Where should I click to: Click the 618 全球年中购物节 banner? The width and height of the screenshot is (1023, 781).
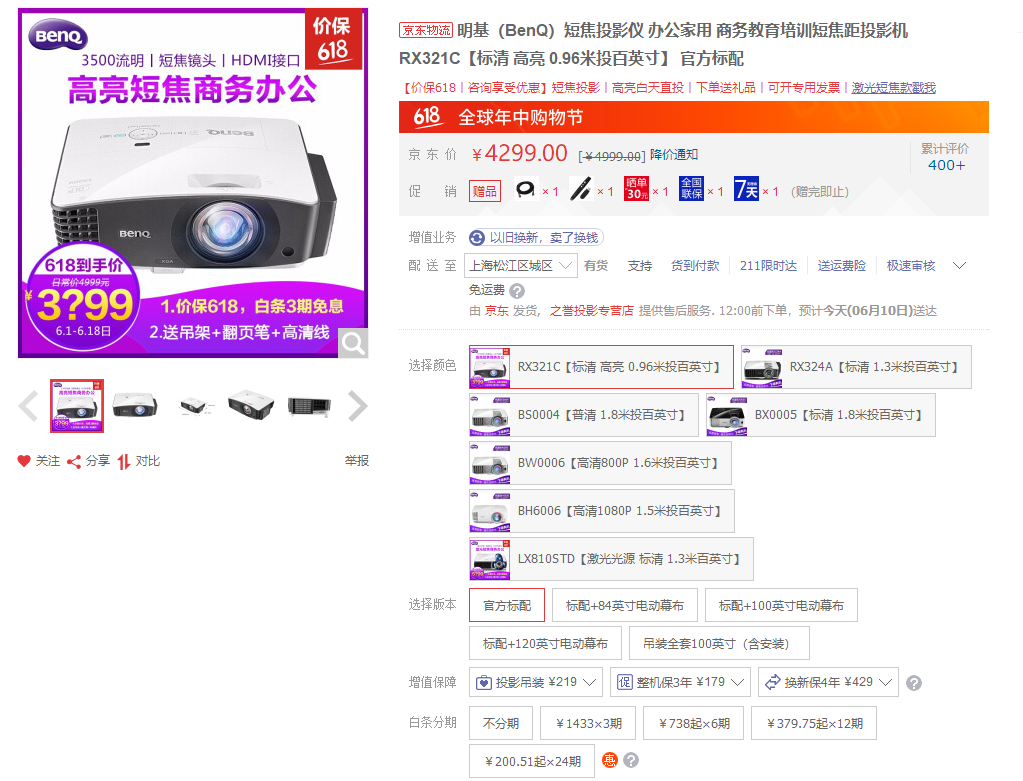(x=694, y=117)
